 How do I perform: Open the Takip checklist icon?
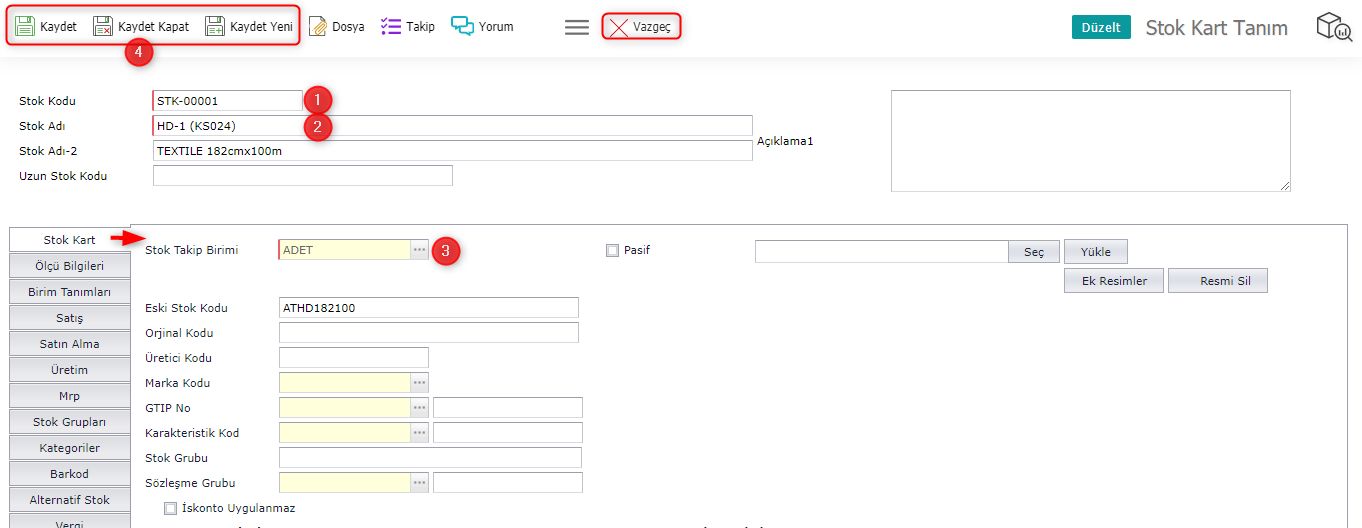tap(391, 27)
